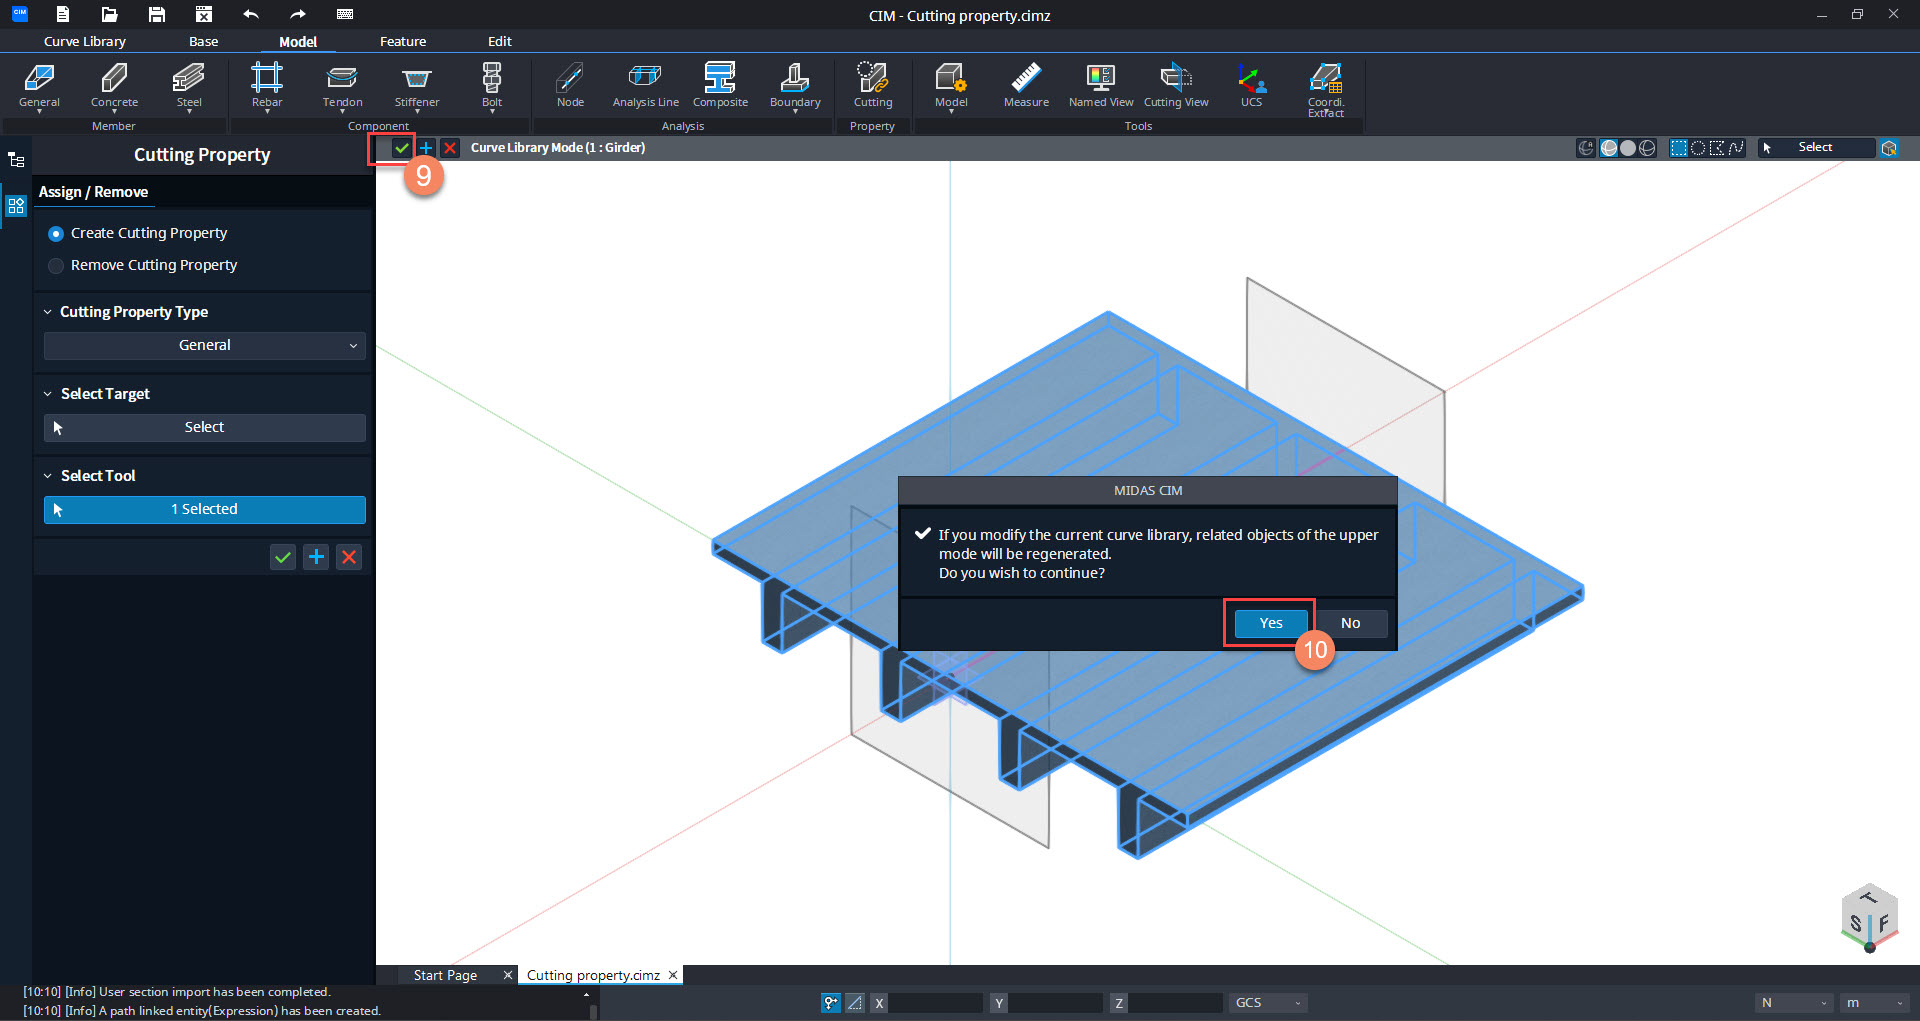Open Cutting Property Type General dropdown

coord(205,345)
